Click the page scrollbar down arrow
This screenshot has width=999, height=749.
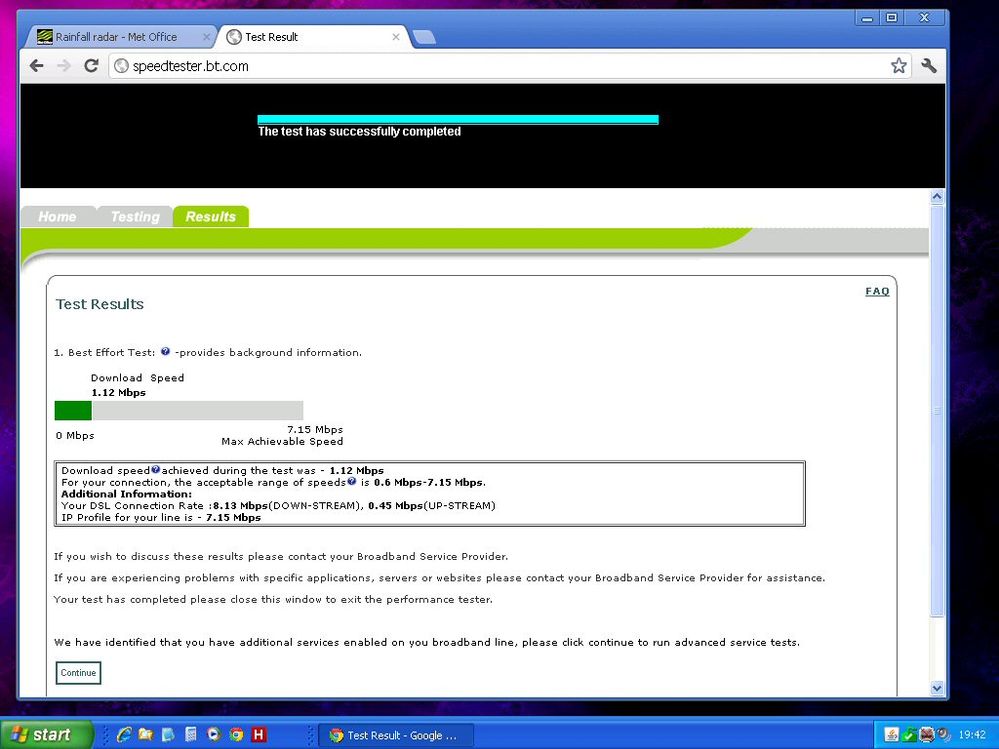pyautogui.click(x=937, y=687)
